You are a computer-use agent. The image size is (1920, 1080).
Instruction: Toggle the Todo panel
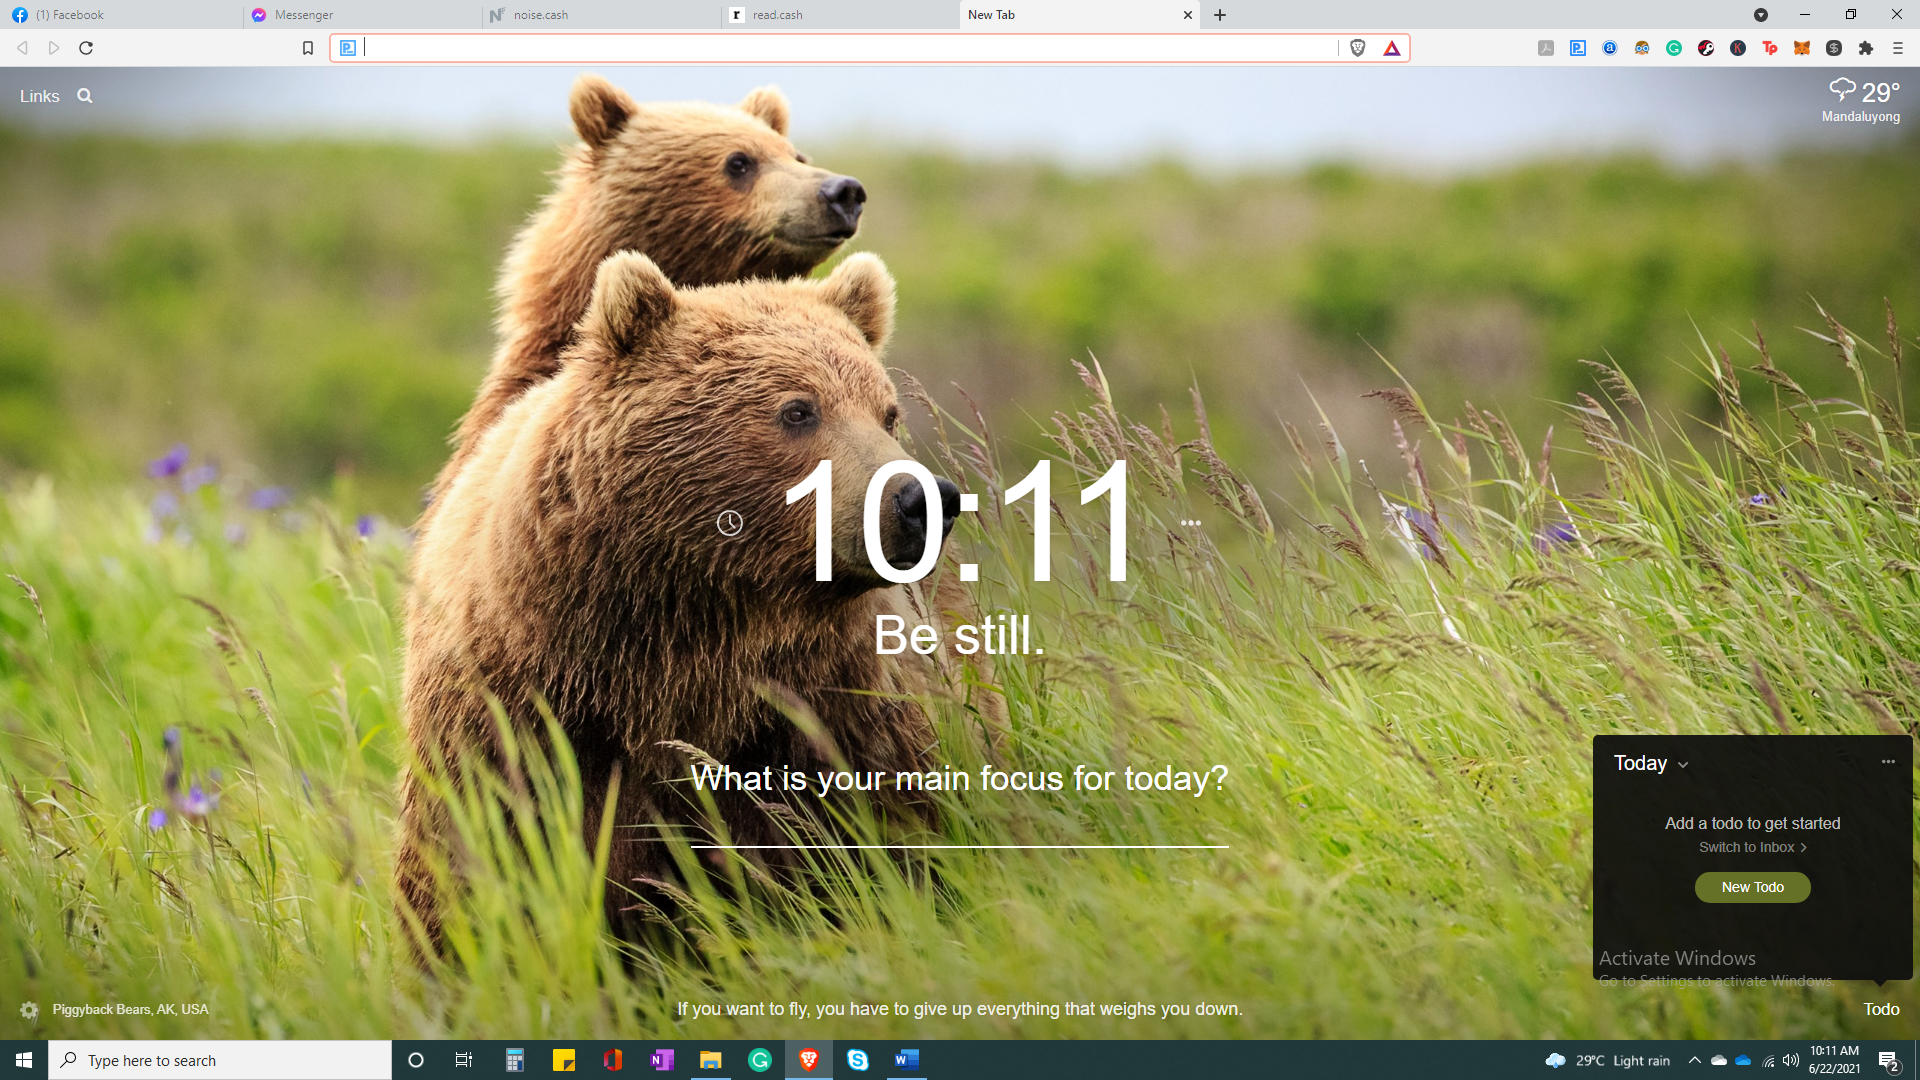tap(1881, 1009)
